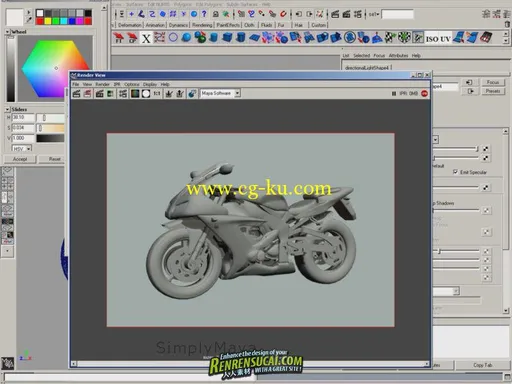Click the Presets button in Attribute Editor
This screenshot has width=512, height=384.
tap(493, 91)
